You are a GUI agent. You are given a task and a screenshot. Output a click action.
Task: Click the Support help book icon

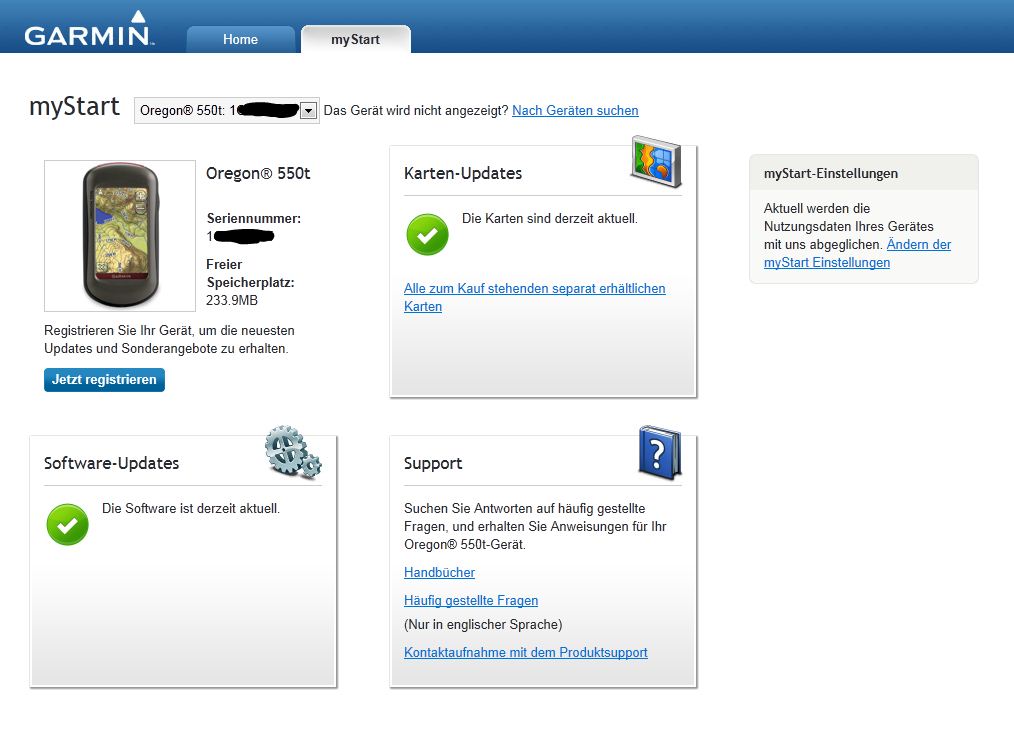point(660,453)
